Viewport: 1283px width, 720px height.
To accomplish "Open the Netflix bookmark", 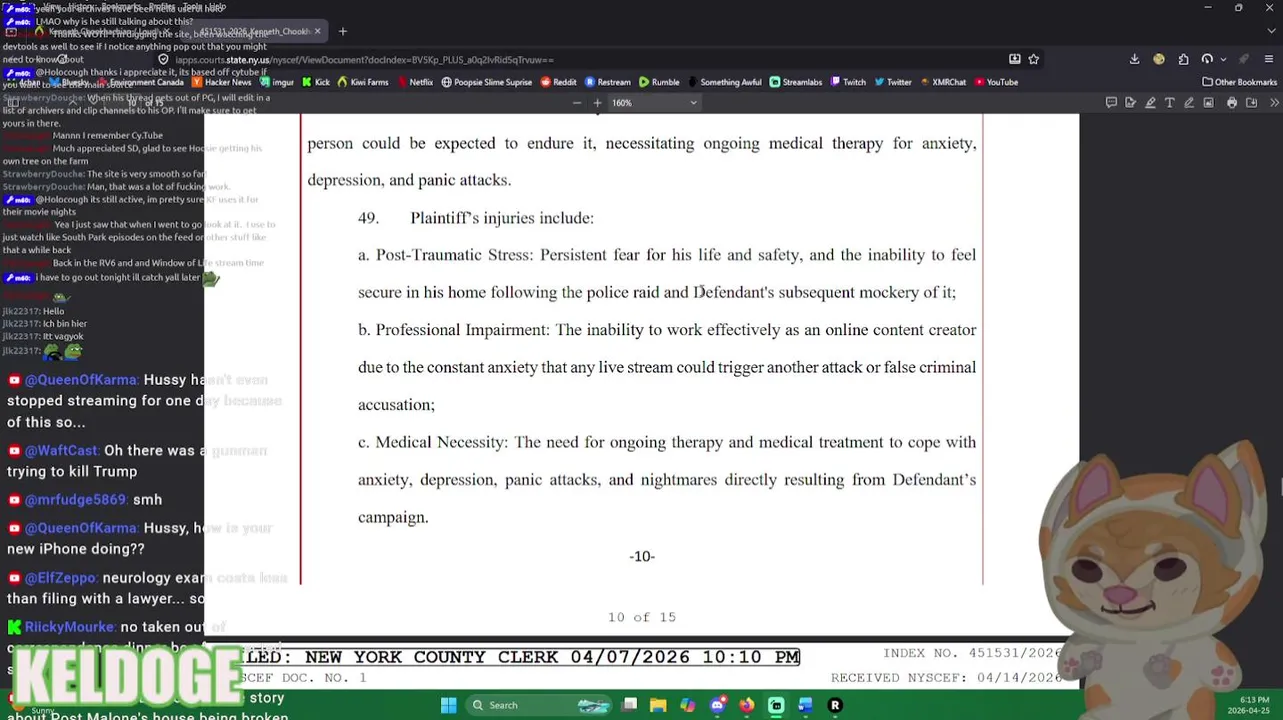I will point(414,82).
